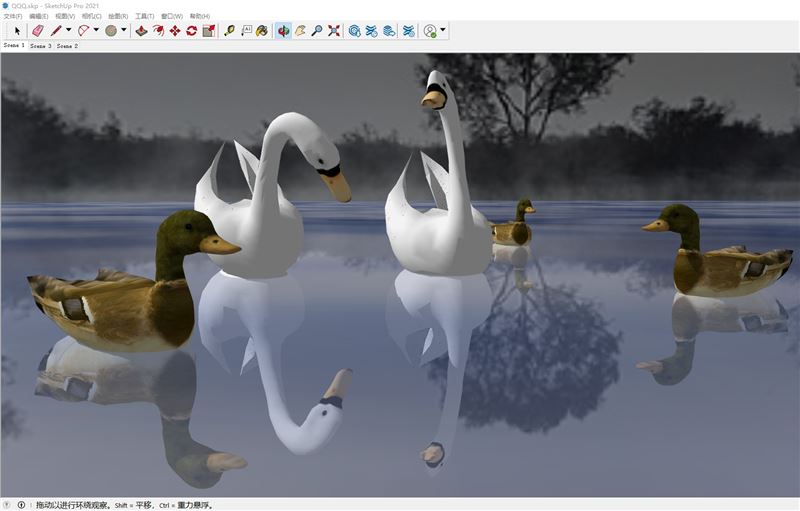Click the Zoom Extents tool

click(x=334, y=31)
